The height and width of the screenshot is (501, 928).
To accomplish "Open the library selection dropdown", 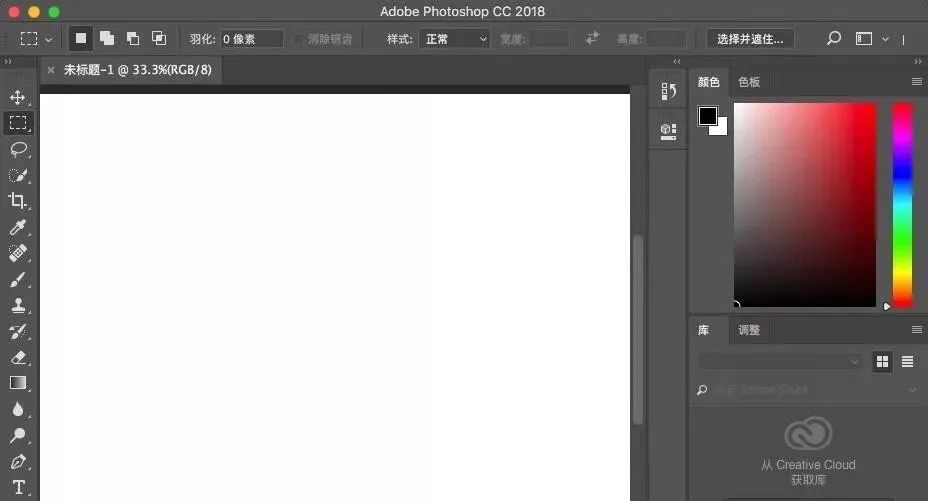I will [x=779, y=361].
